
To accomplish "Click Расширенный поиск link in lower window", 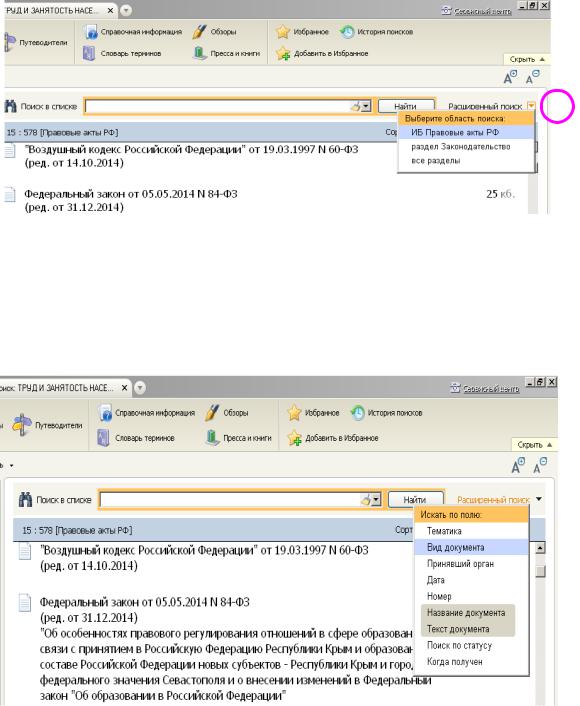I will point(493,500).
